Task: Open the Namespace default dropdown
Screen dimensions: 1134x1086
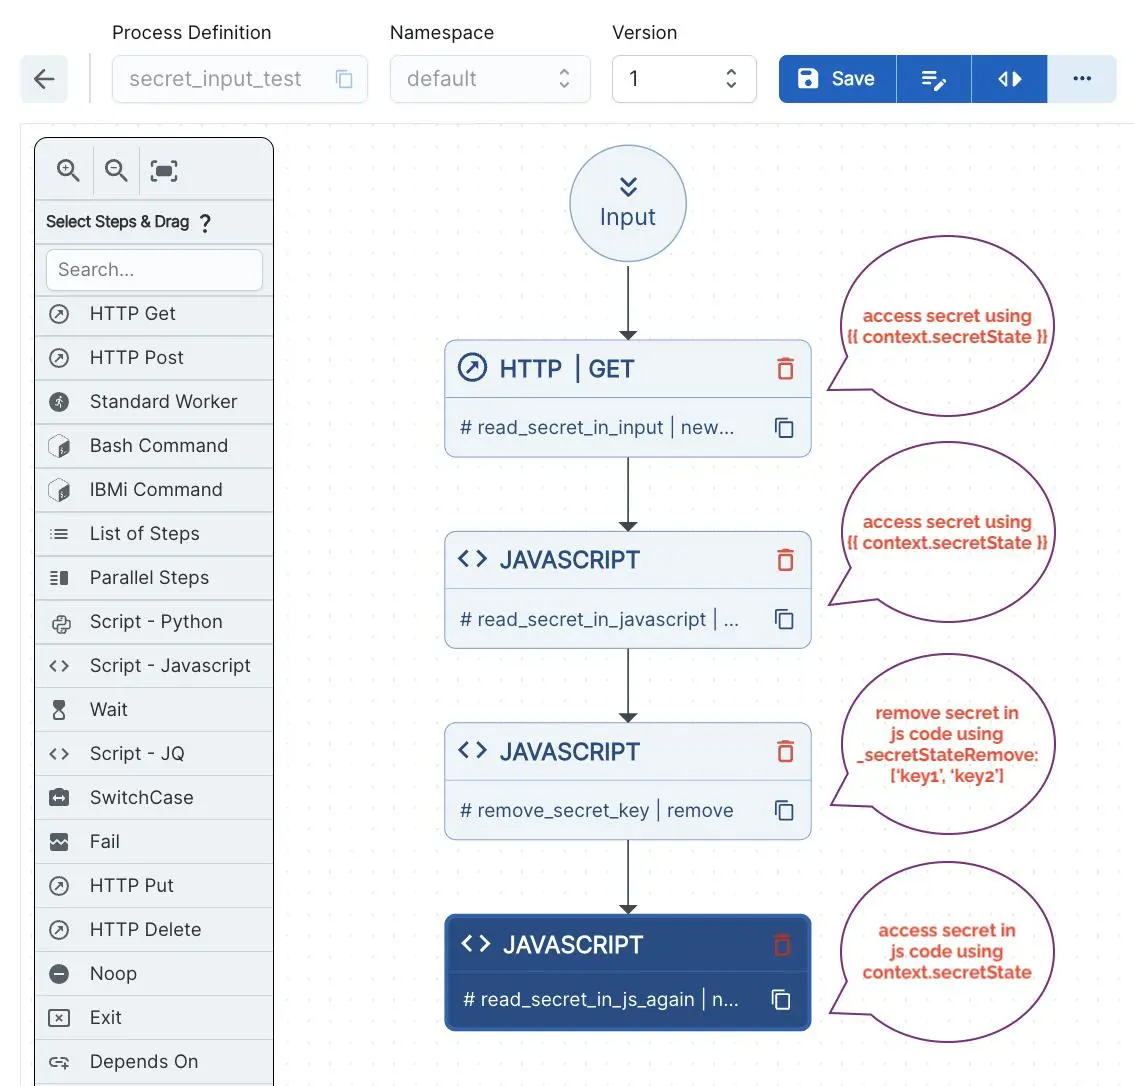Action: point(489,79)
